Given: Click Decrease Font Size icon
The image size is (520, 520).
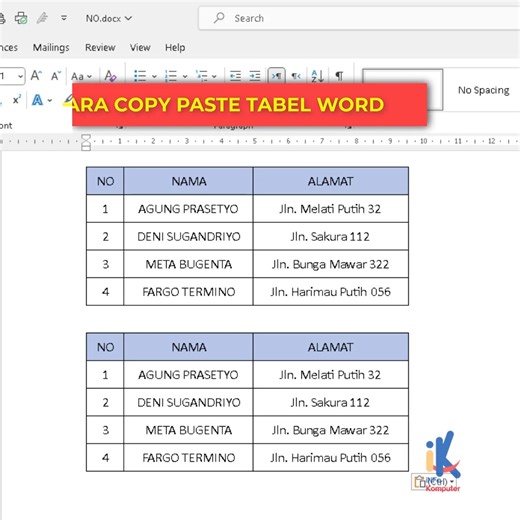Looking at the screenshot, I should click(x=56, y=76).
